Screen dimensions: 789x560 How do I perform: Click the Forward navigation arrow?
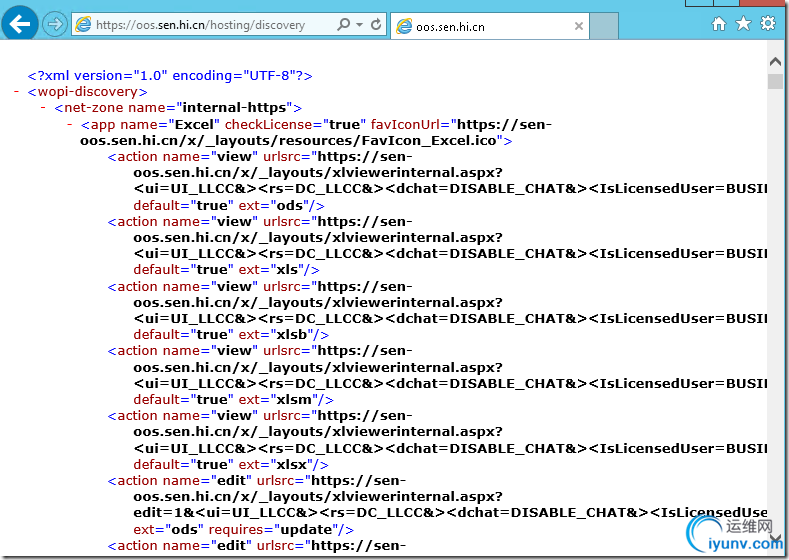tap(54, 24)
